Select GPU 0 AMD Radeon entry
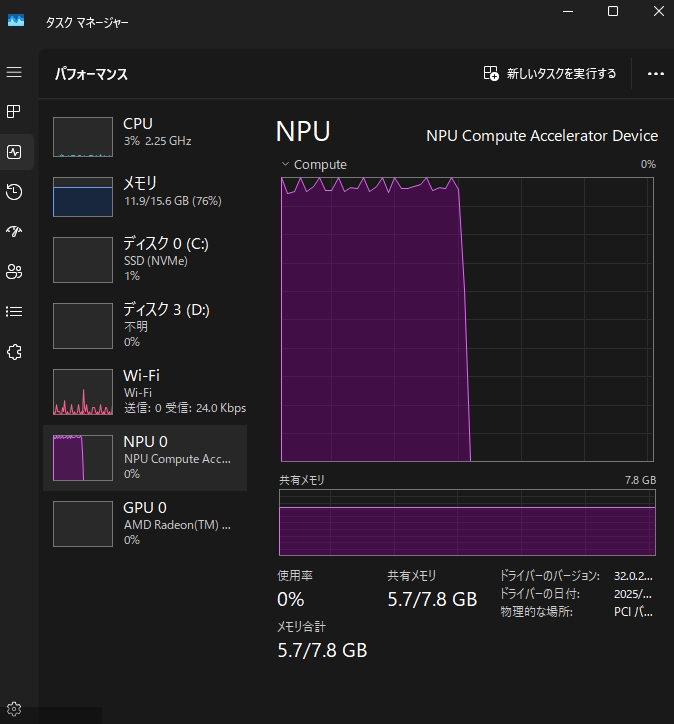 (145, 523)
